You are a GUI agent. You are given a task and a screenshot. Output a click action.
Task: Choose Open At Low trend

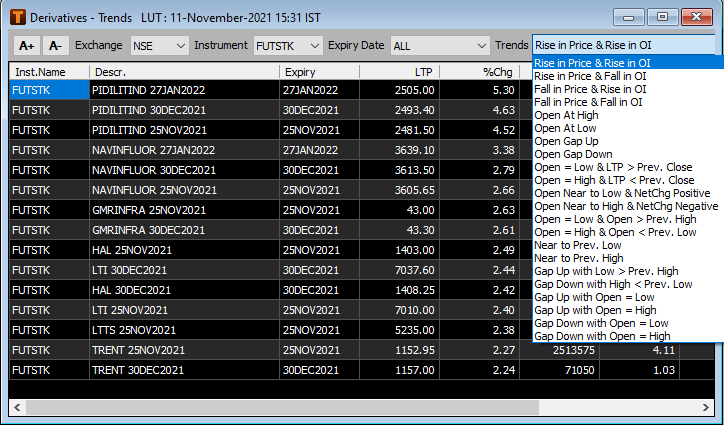pos(628,128)
